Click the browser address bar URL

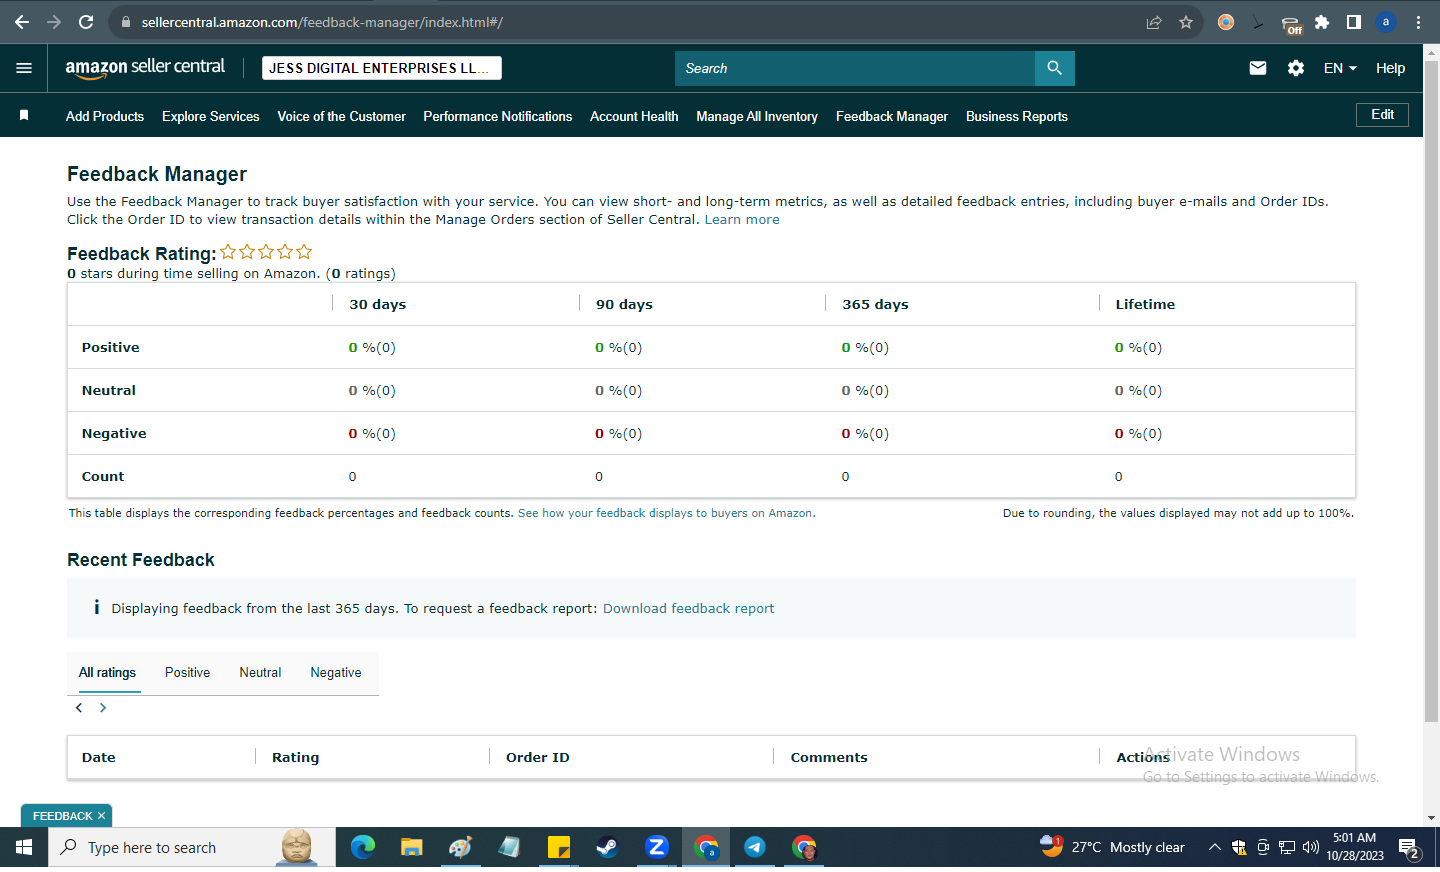322,22
